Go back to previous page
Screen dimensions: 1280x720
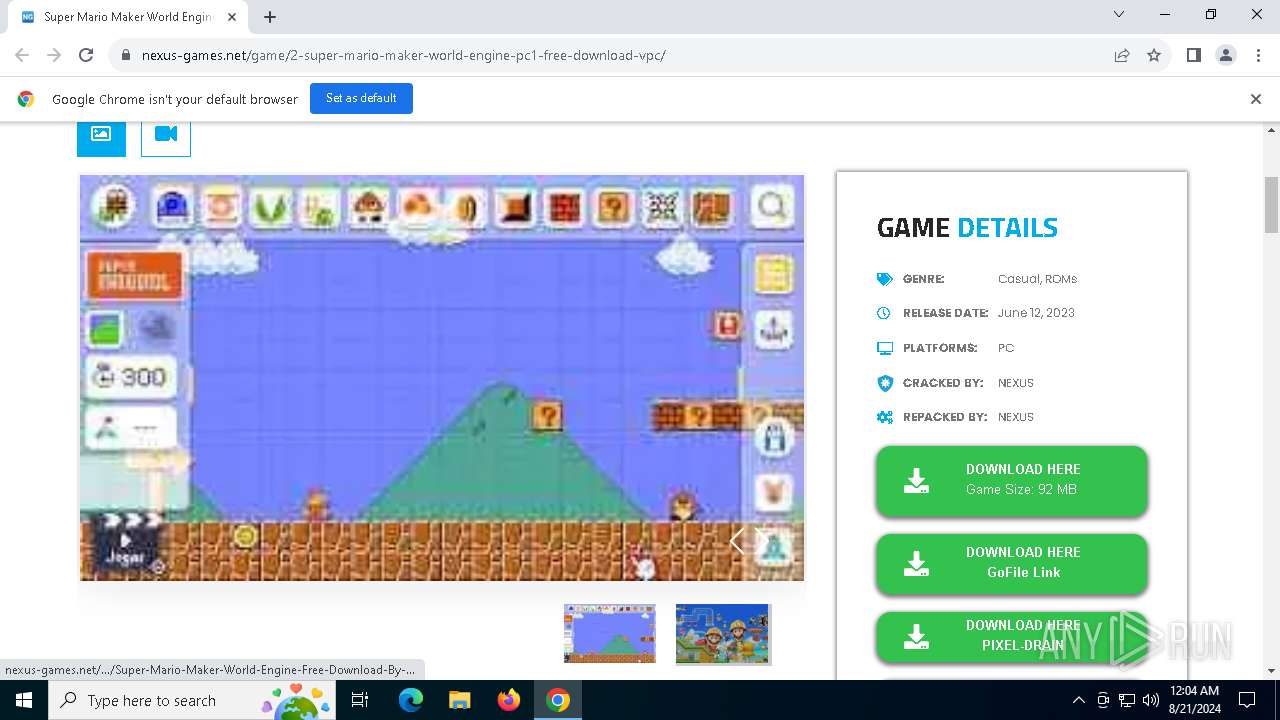(22, 55)
